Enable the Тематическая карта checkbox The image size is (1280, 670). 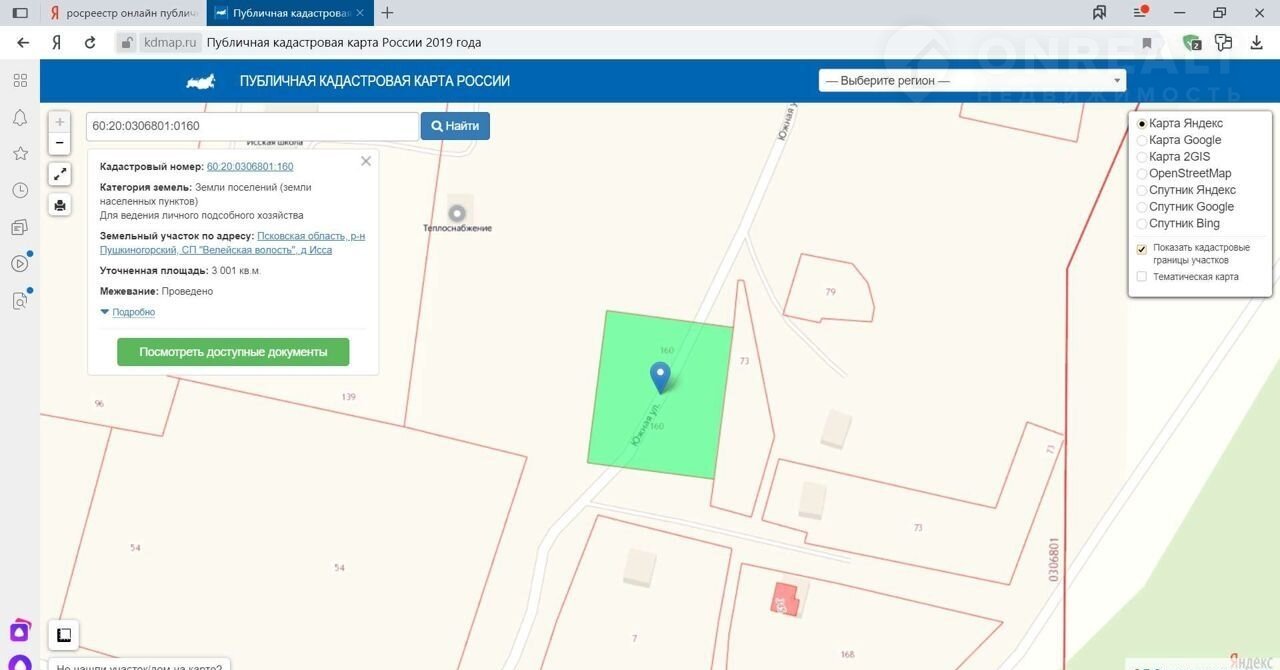(1142, 277)
